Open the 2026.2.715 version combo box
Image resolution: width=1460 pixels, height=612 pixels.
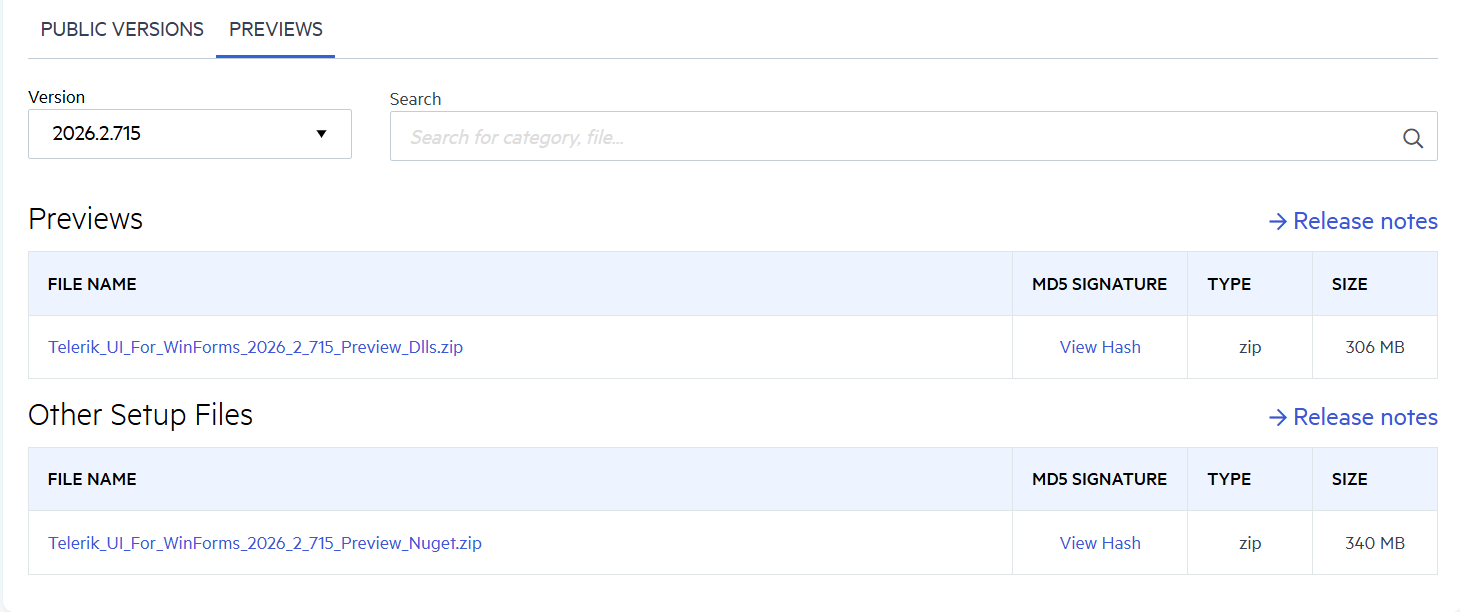[x=190, y=134]
